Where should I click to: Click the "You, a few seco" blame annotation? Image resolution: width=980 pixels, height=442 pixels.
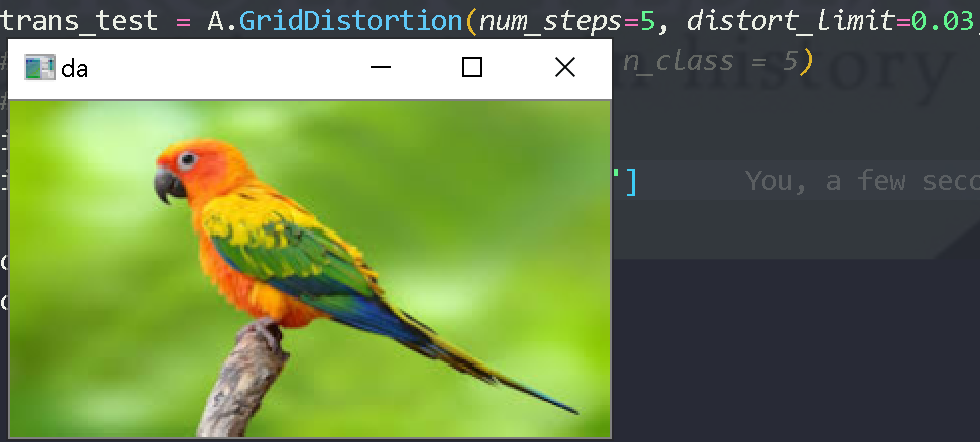(x=862, y=181)
